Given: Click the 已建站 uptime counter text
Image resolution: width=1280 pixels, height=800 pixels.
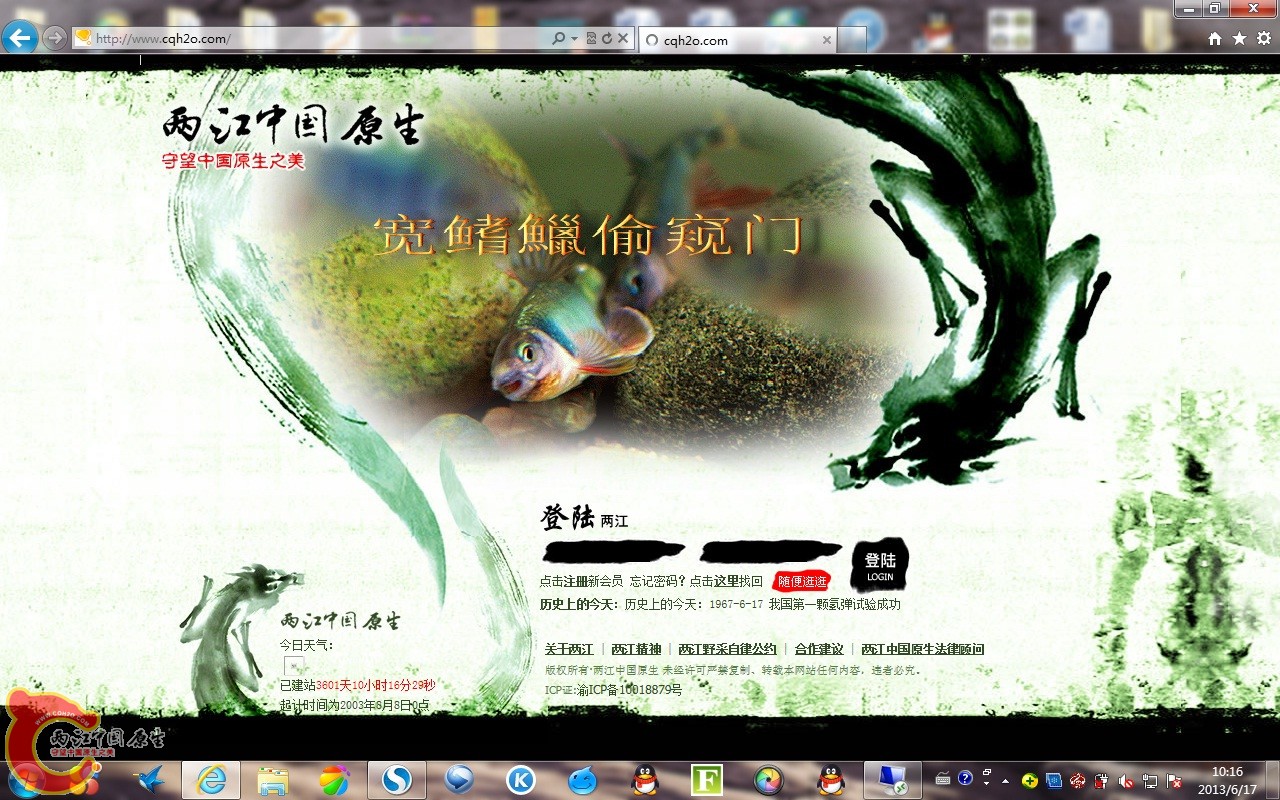Looking at the screenshot, I should [x=357, y=686].
